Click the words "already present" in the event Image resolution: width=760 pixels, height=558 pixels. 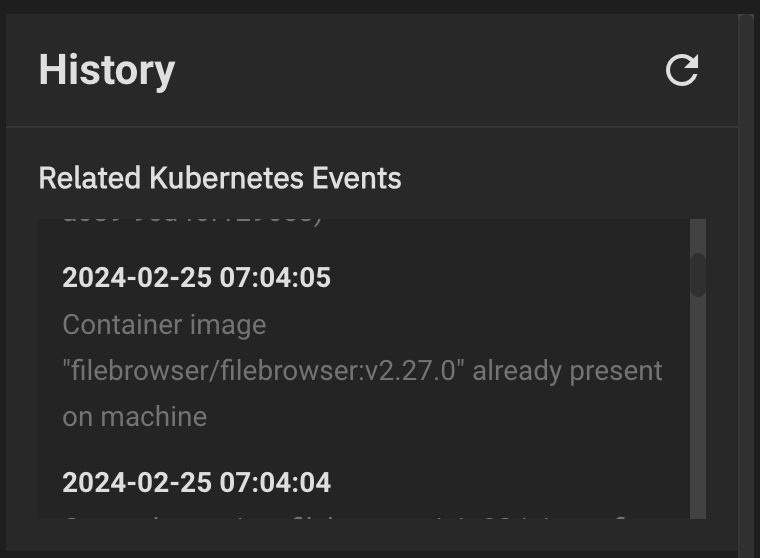tap(567, 371)
